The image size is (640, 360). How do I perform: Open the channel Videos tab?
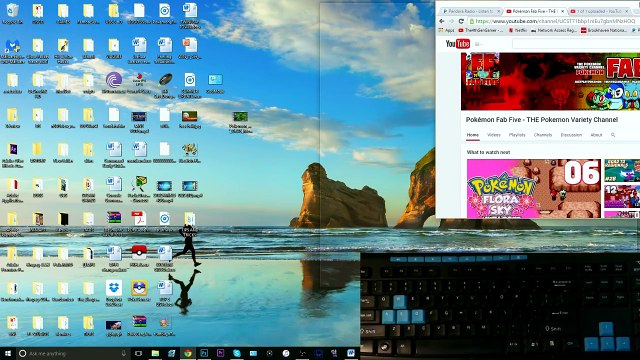[x=493, y=135]
